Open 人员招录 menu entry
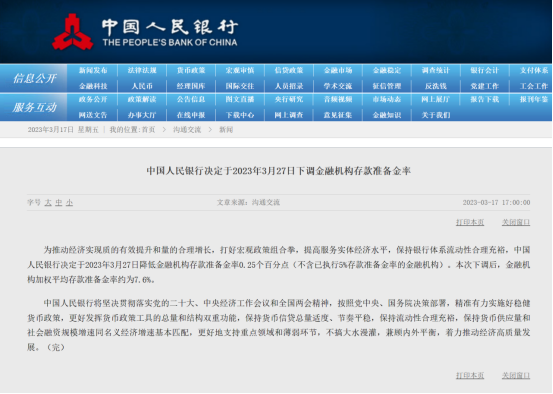The height and width of the screenshot is (394, 553). click(289, 86)
